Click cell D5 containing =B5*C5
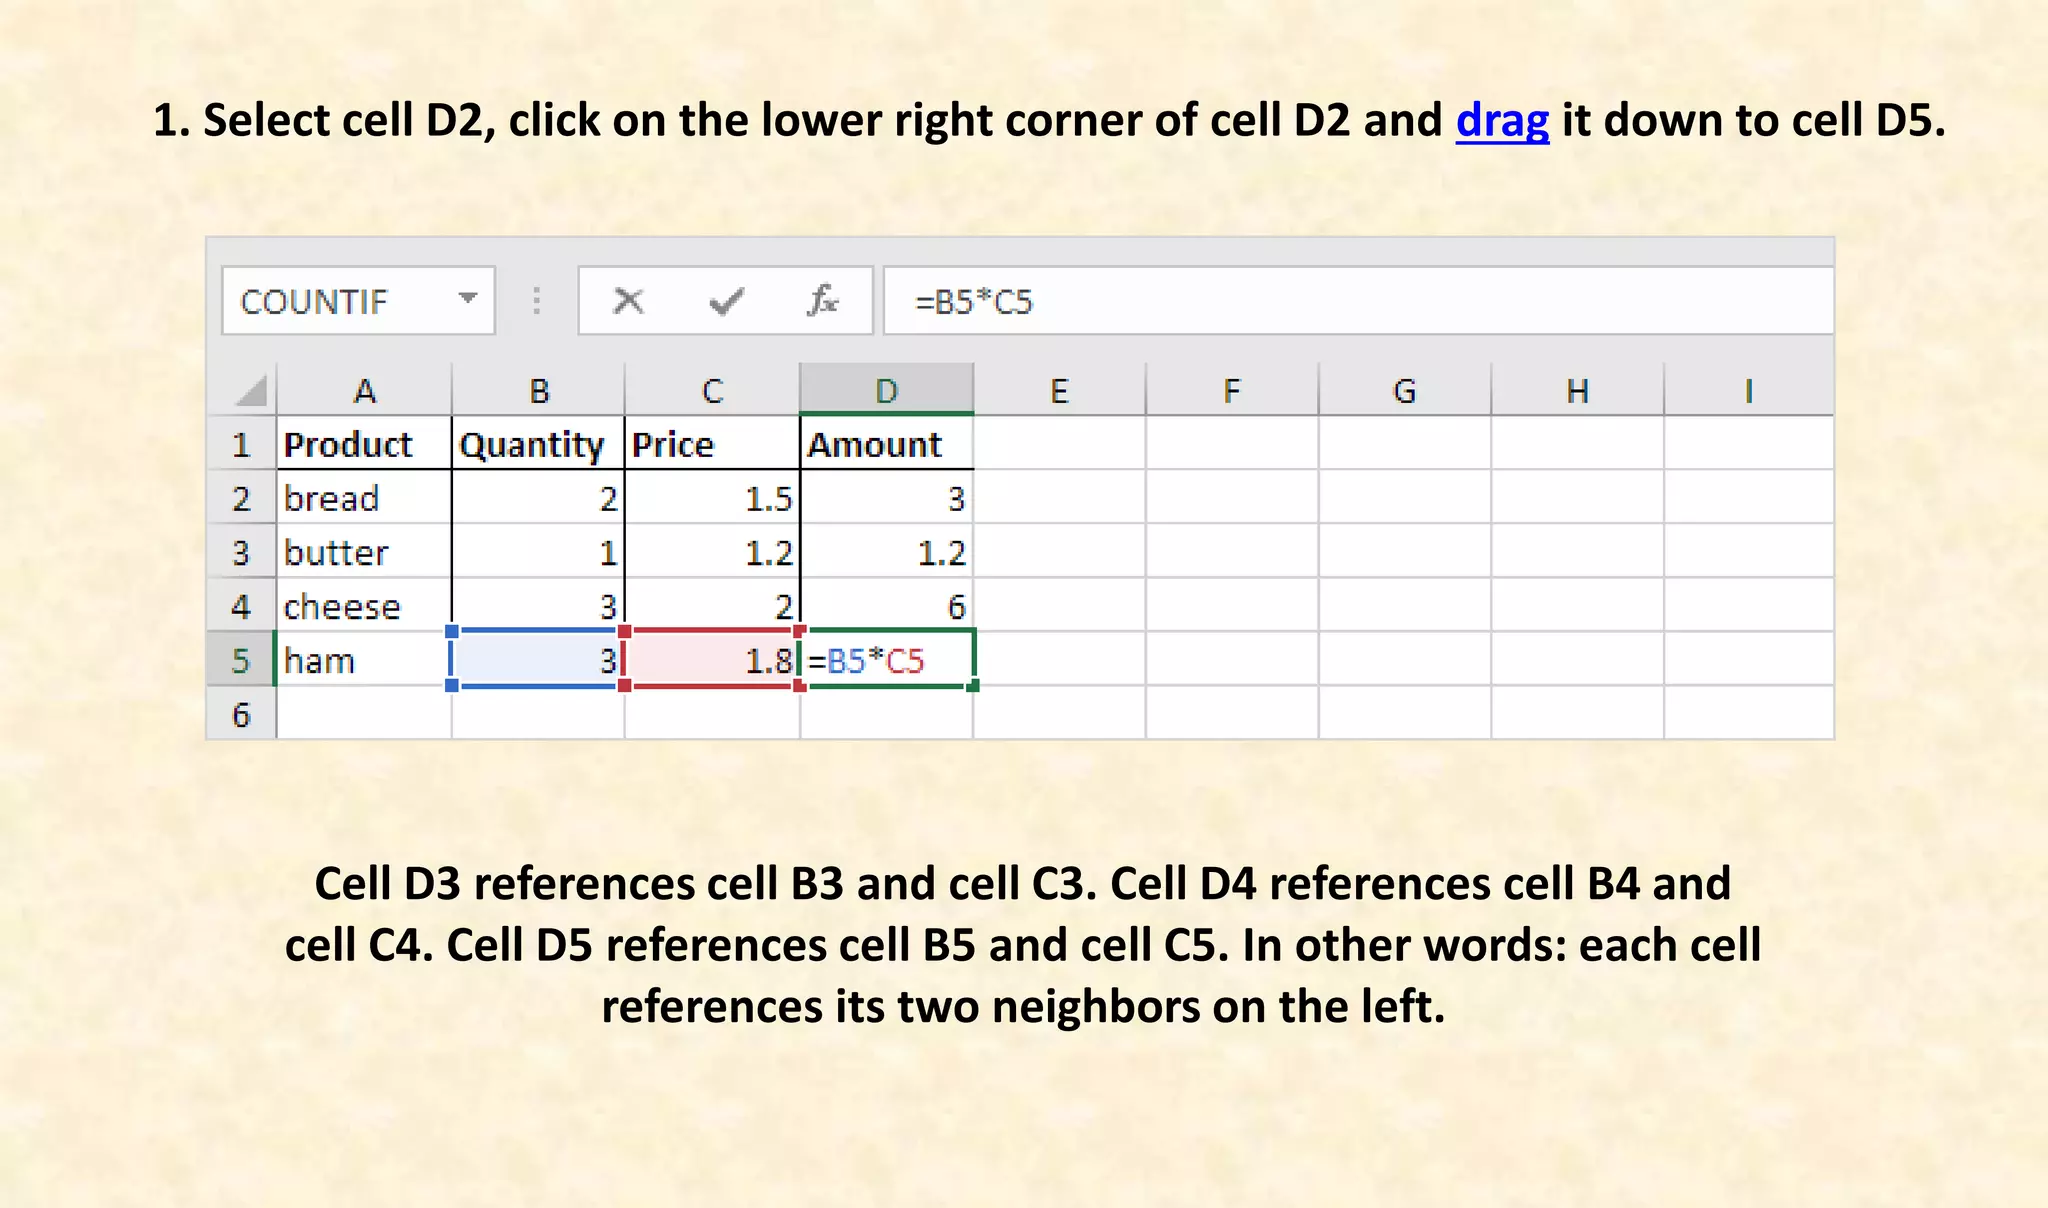The width and height of the screenshot is (2048, 1208). [886, 660]
